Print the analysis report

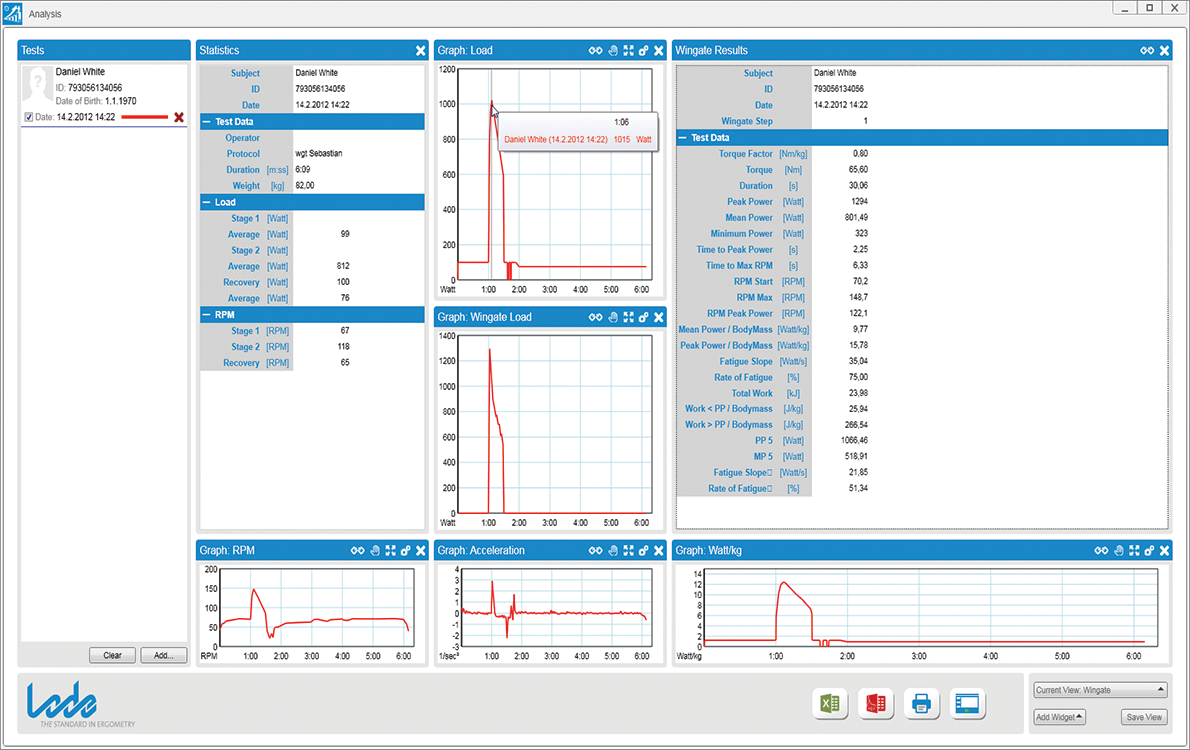point(921,704)
